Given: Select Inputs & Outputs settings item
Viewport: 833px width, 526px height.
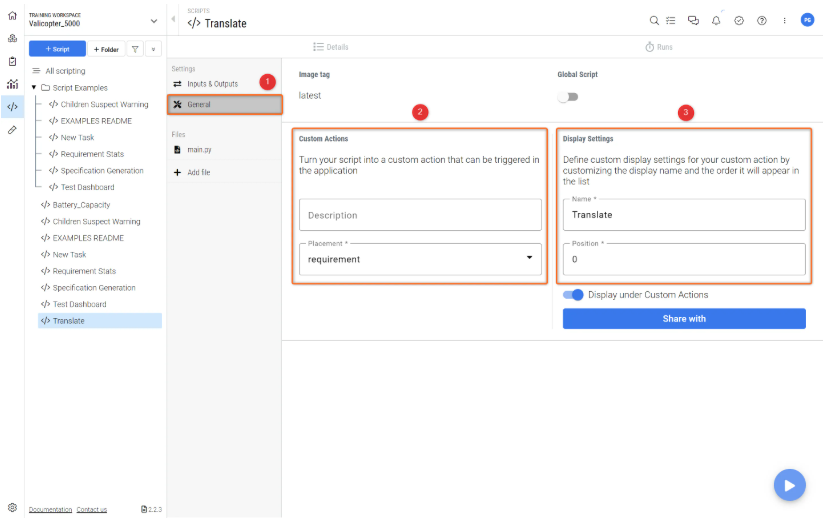Looking at the screenshot, I should click(212, 84).
